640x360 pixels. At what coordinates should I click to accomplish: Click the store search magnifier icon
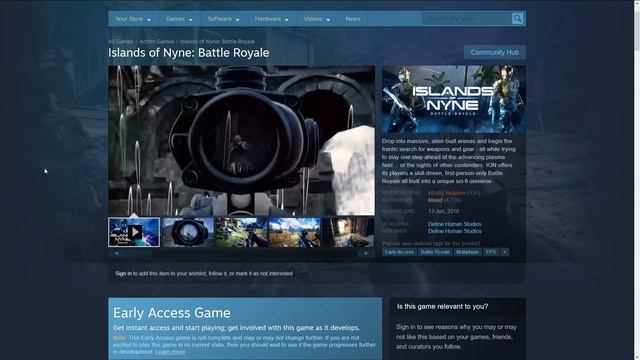(x=517, y=18)
